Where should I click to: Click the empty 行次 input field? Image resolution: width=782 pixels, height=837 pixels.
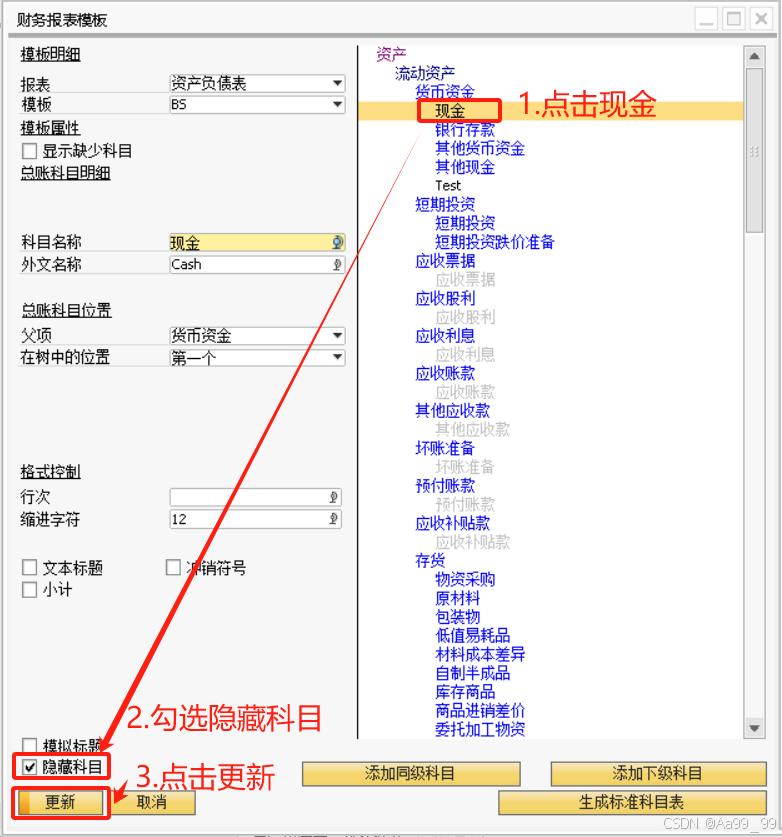point(256,498)
